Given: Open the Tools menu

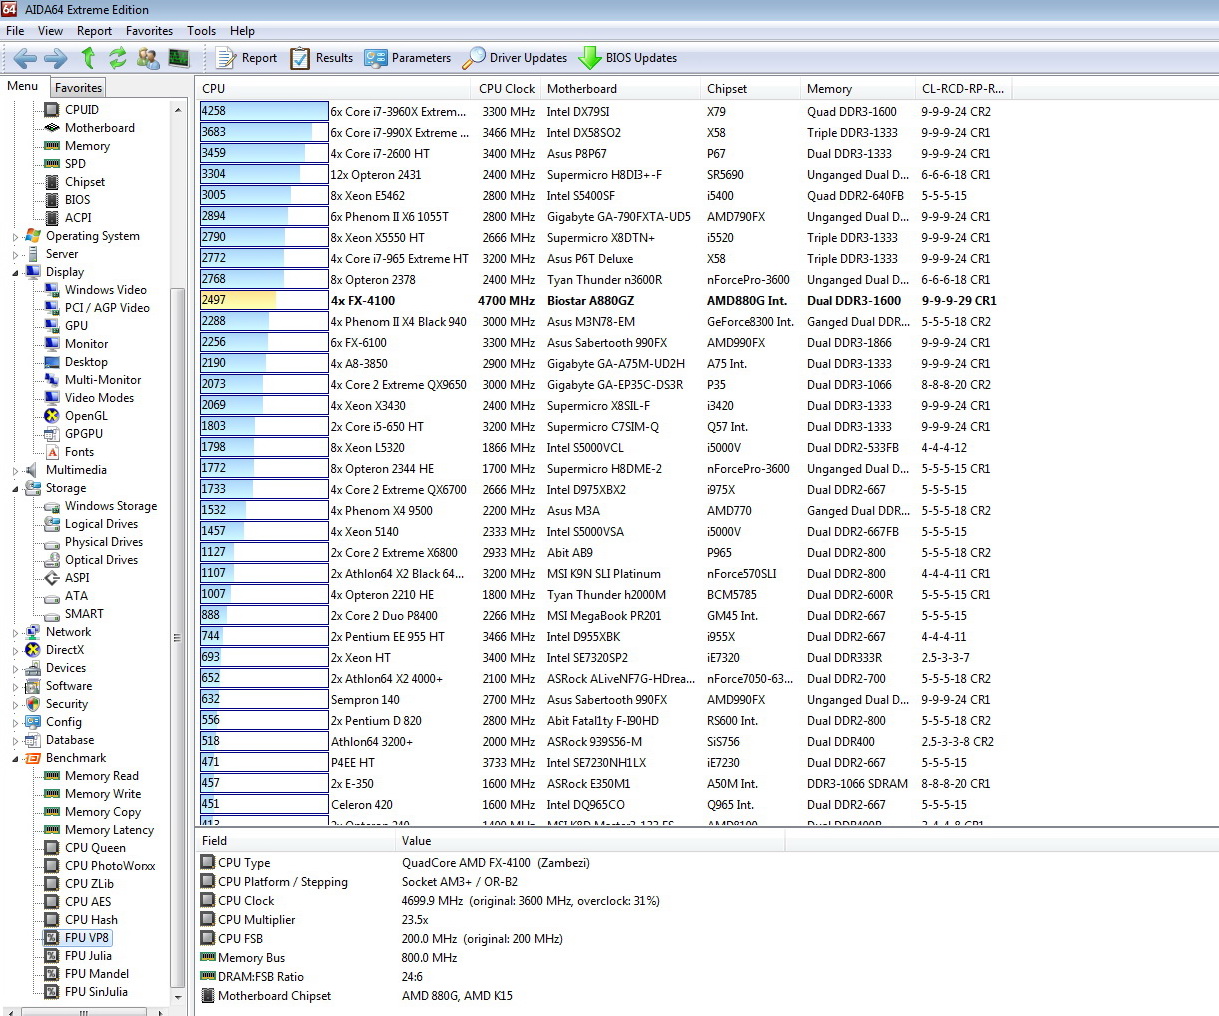Looking at the screenshot, I should pyautogui.click(x=201, y=31).
